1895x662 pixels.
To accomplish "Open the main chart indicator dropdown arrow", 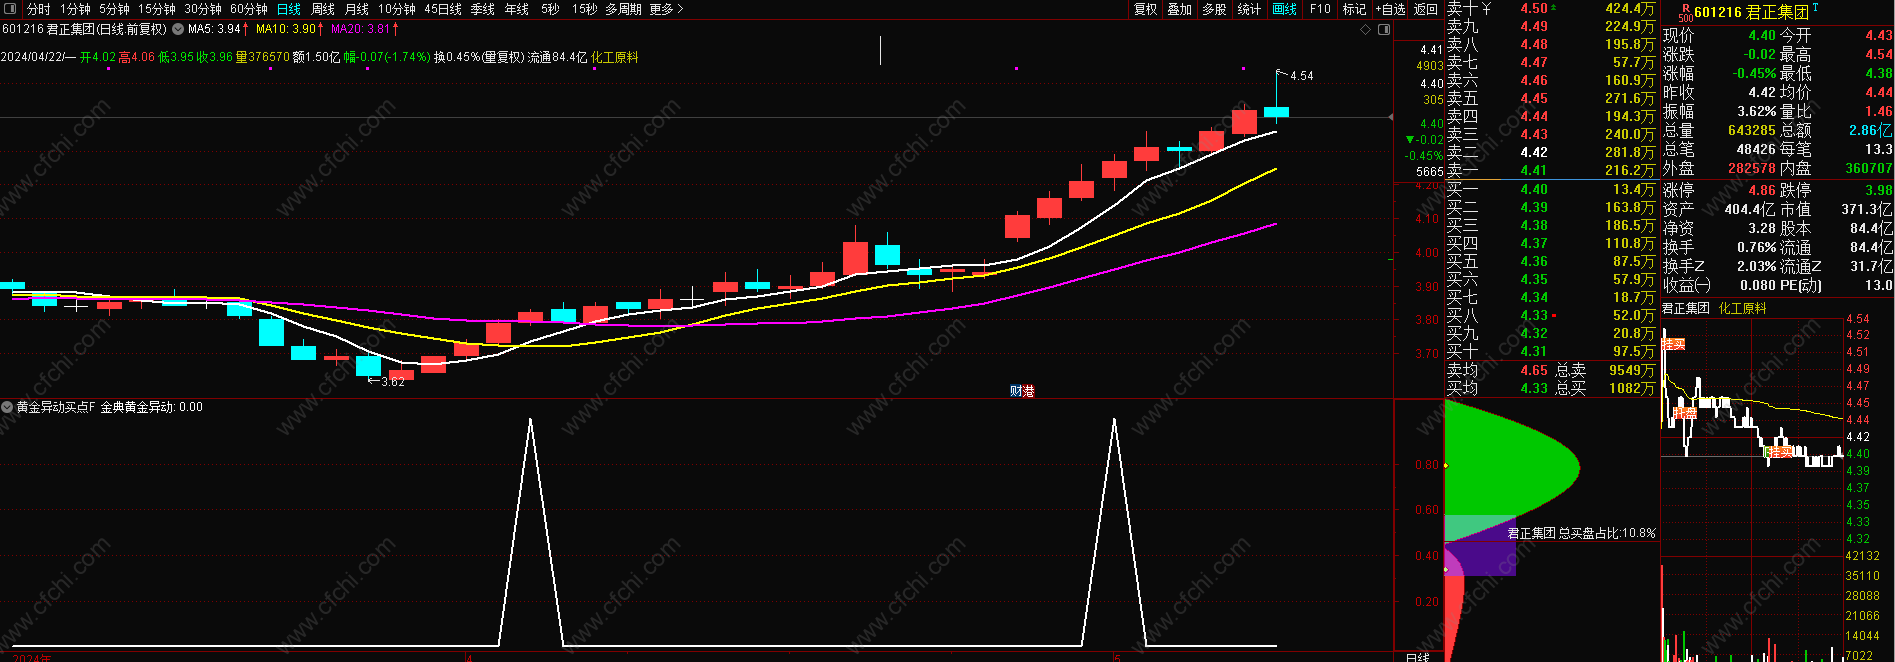I will click(178, 29).
